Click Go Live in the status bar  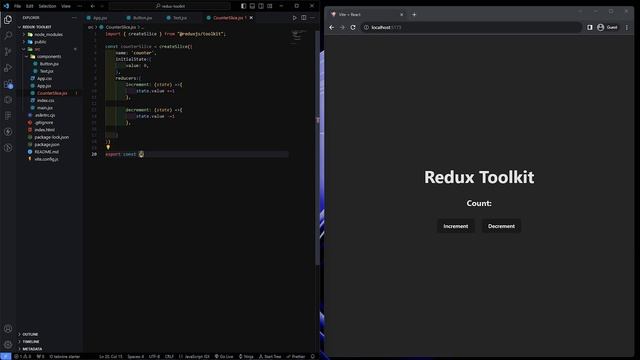[224, 356]
